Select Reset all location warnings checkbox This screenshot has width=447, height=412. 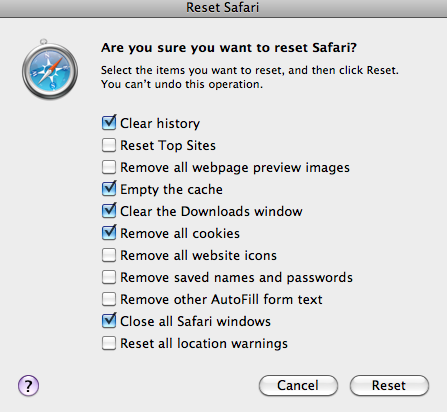click(109, 343)
